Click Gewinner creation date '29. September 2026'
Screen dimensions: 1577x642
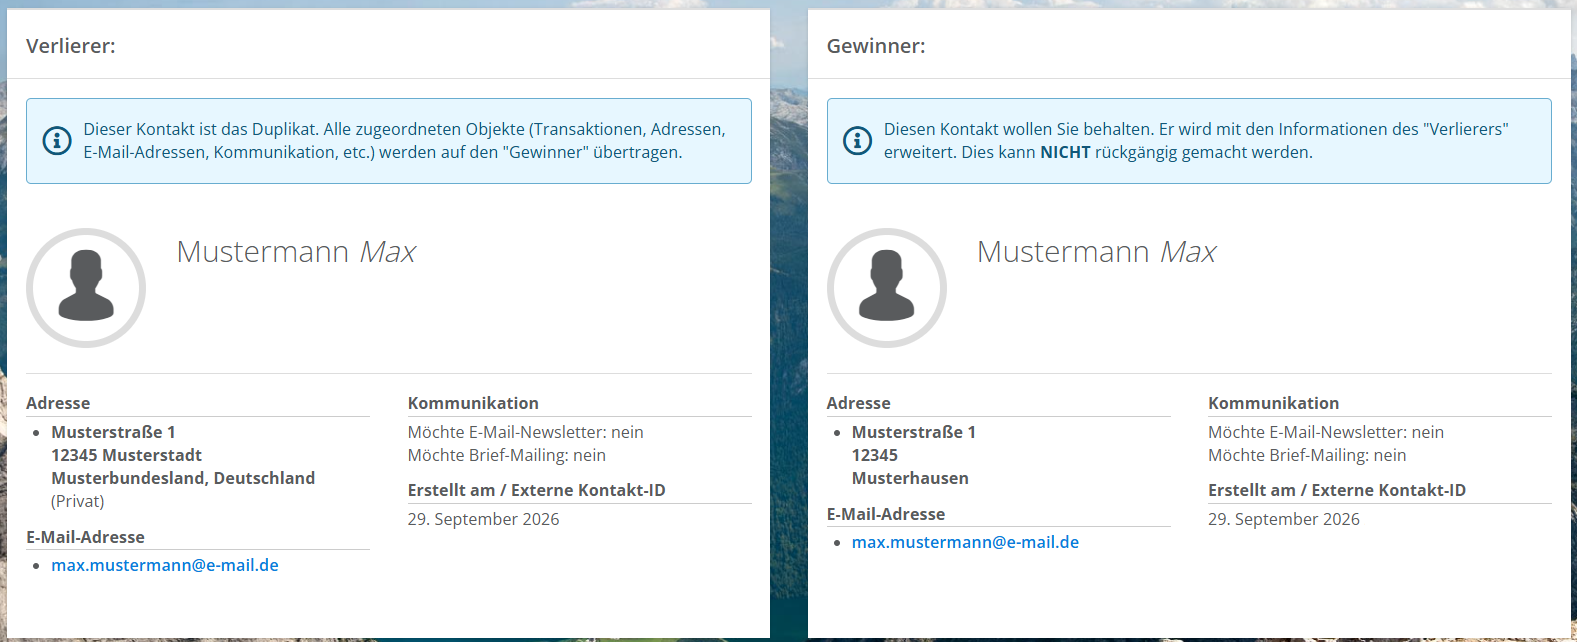[x=1284, y=519]
